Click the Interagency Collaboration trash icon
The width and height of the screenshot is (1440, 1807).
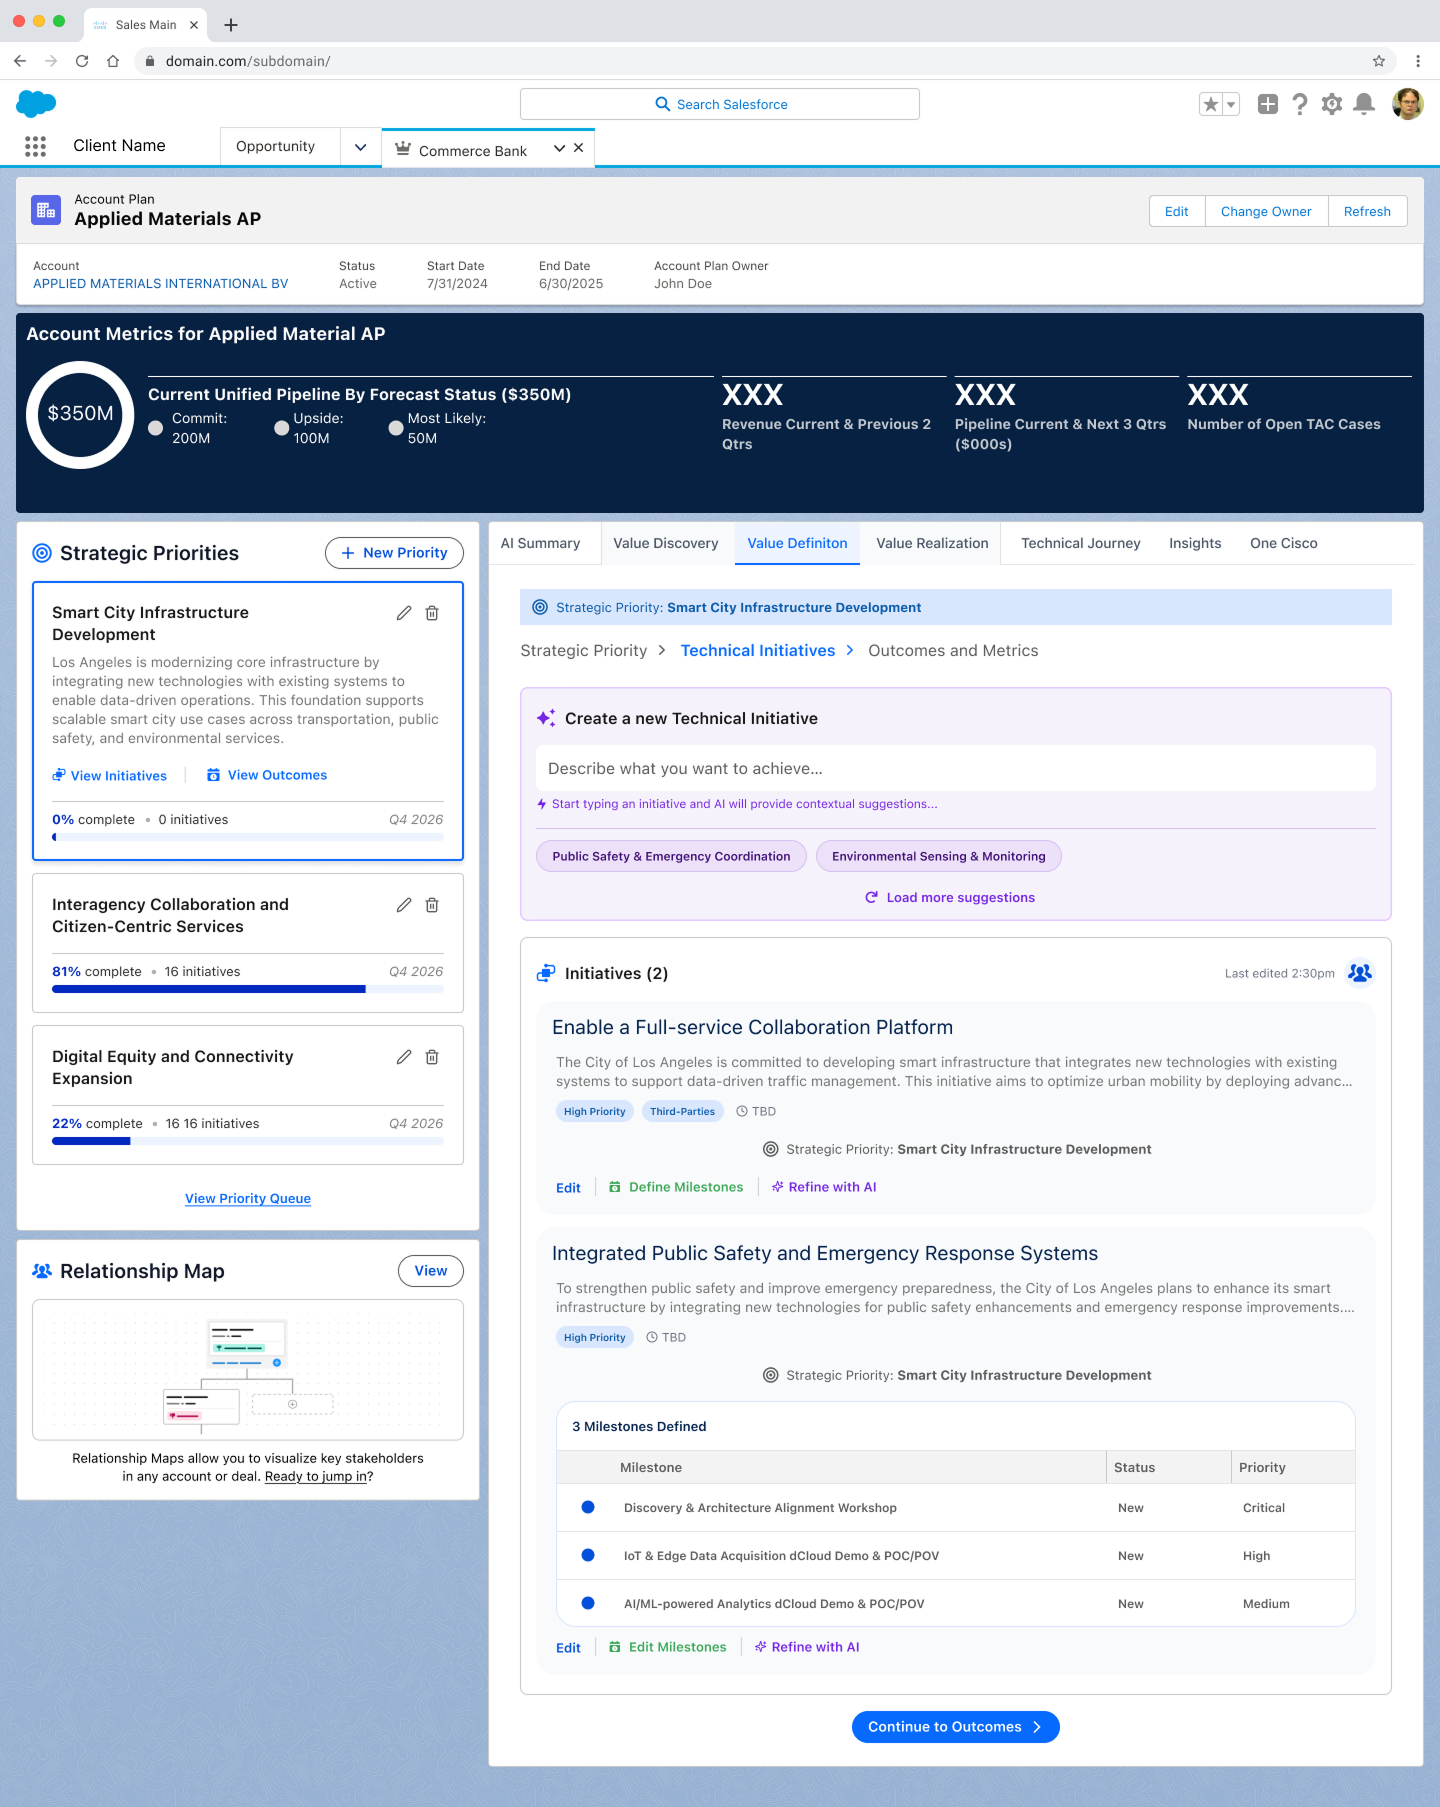click(432, 905)
